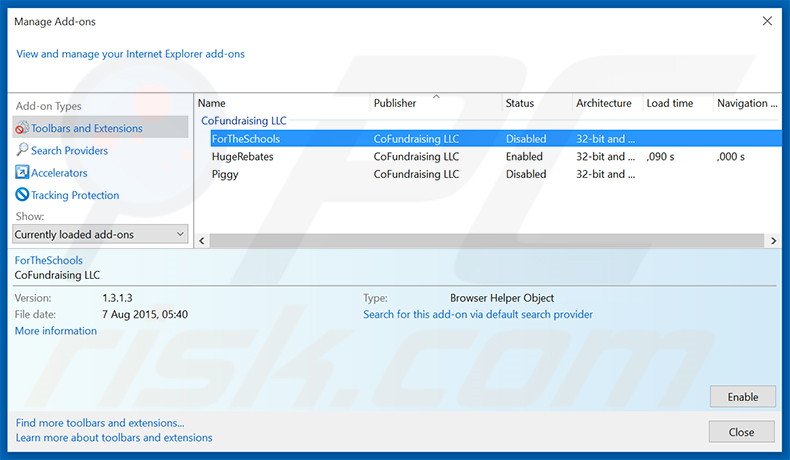Click the file date 7 Aug 2015, 05:40
The height and width of the screenshot is (460, 790).
145,314
